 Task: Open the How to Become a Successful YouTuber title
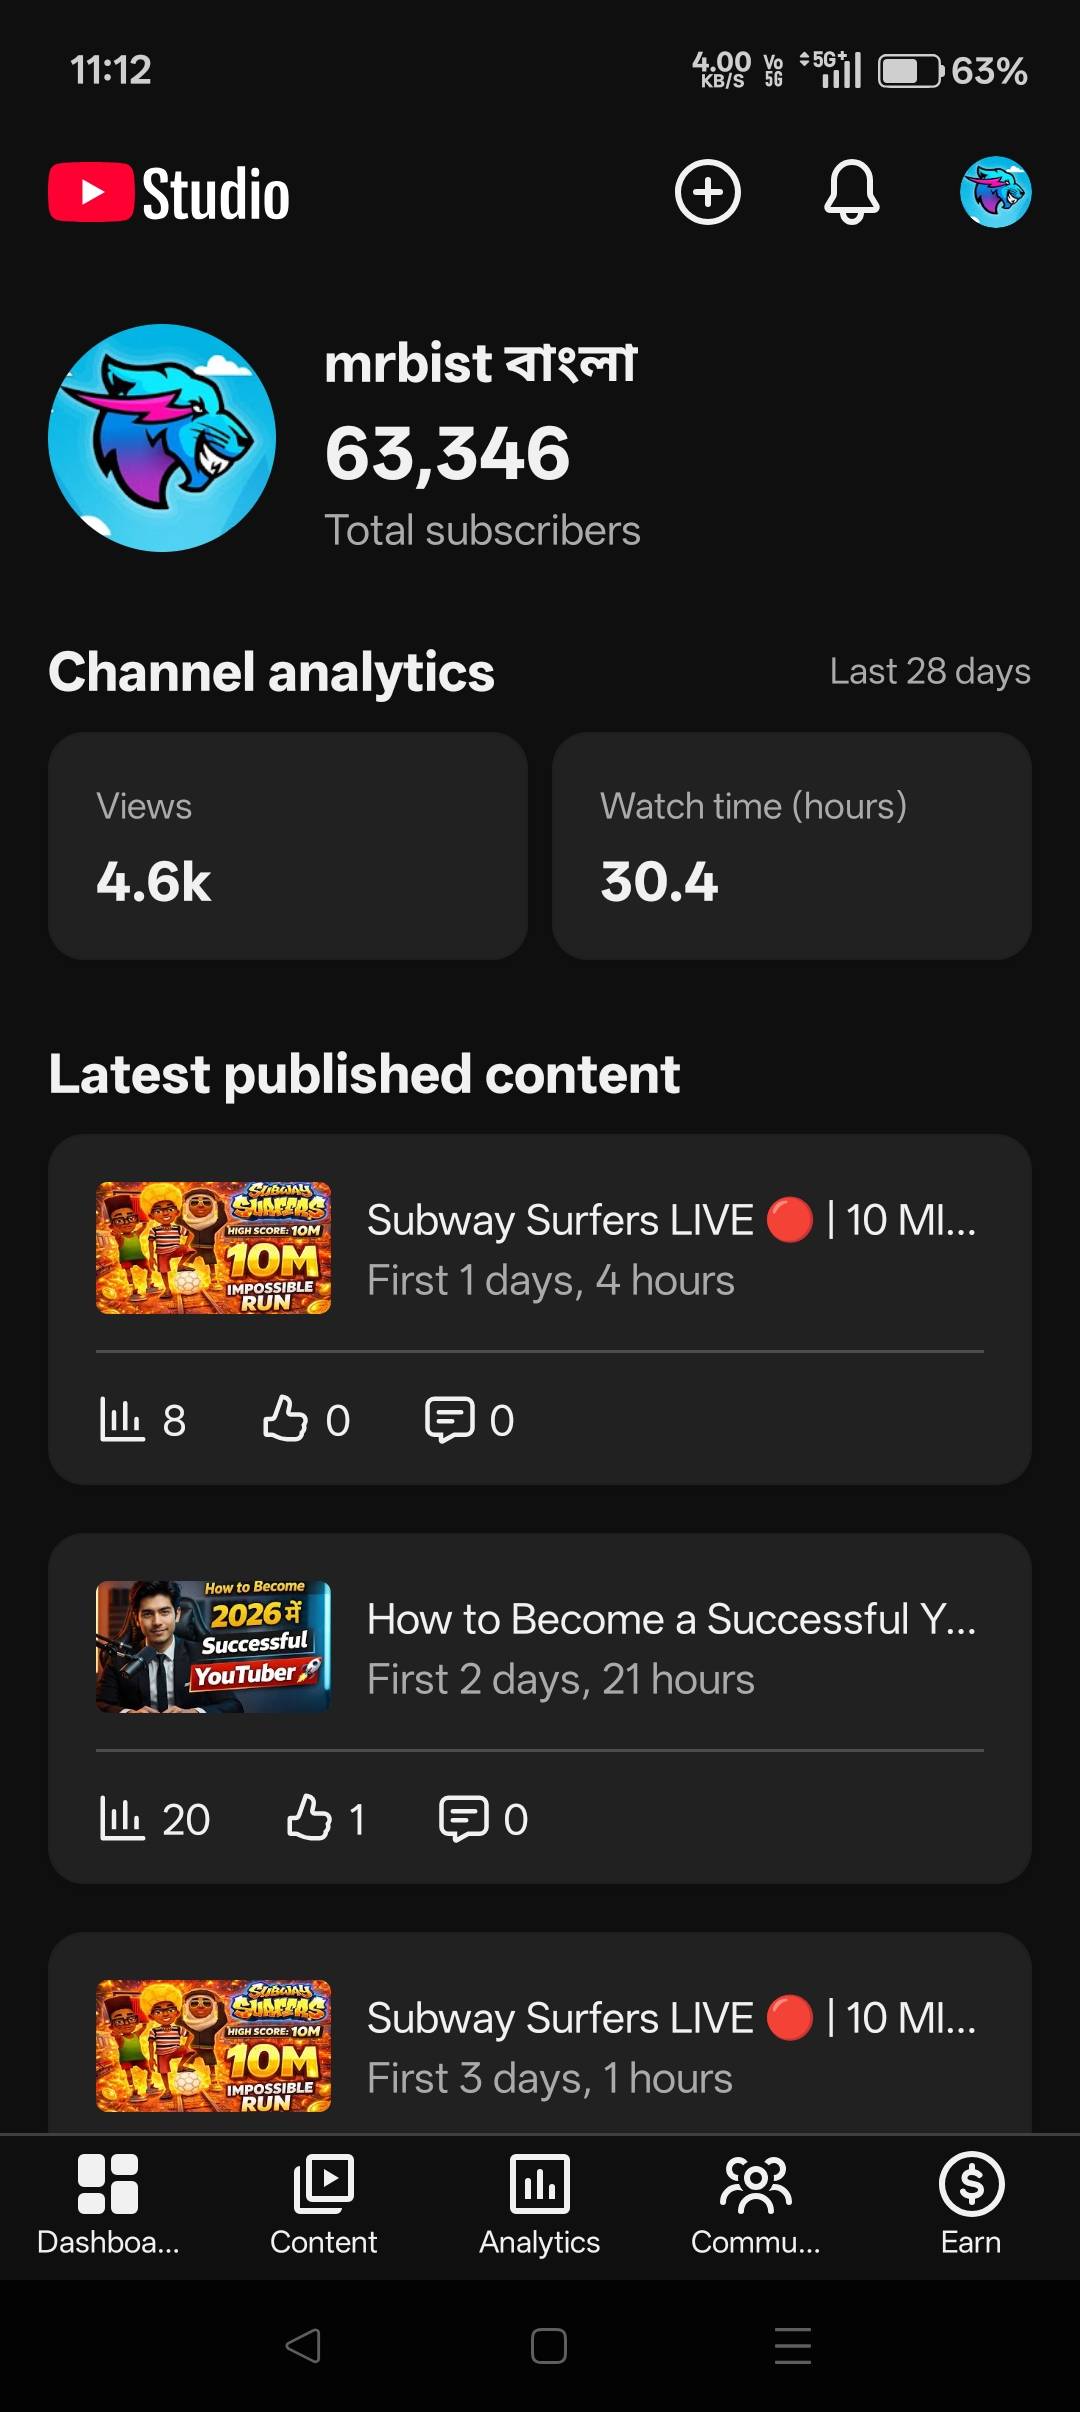click(x=671, y=1619)
